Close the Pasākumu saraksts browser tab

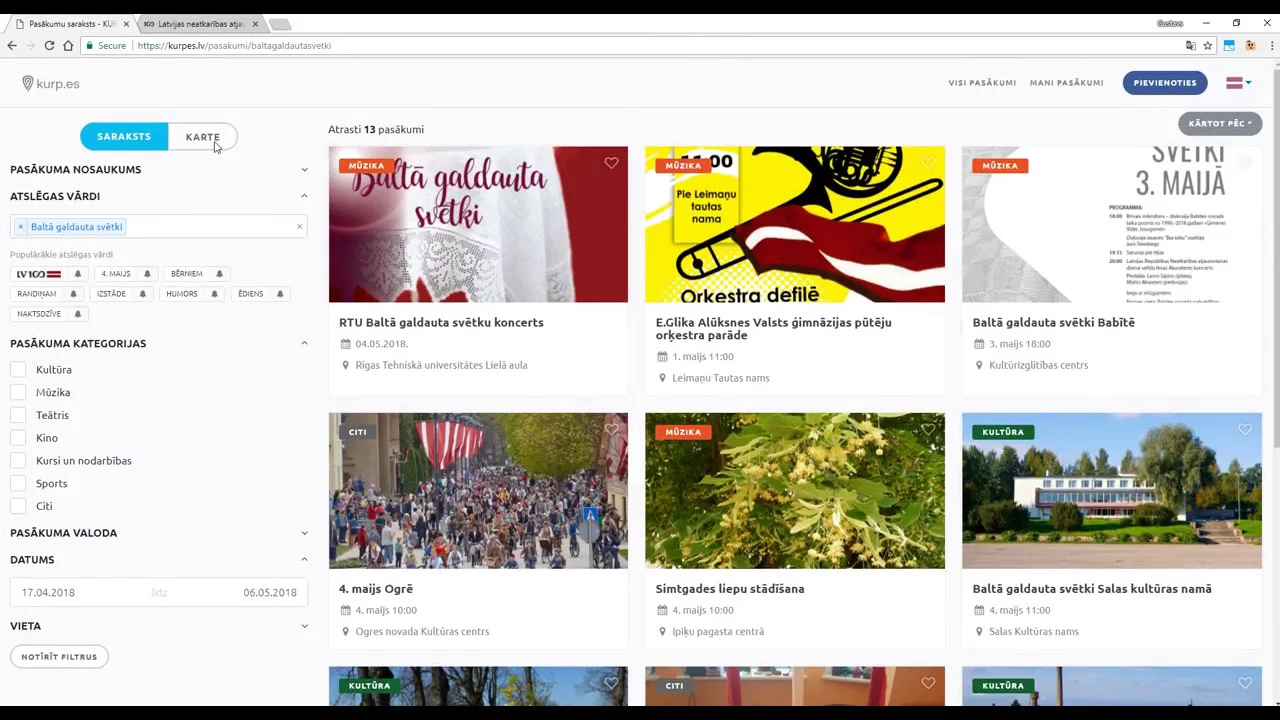126,23
